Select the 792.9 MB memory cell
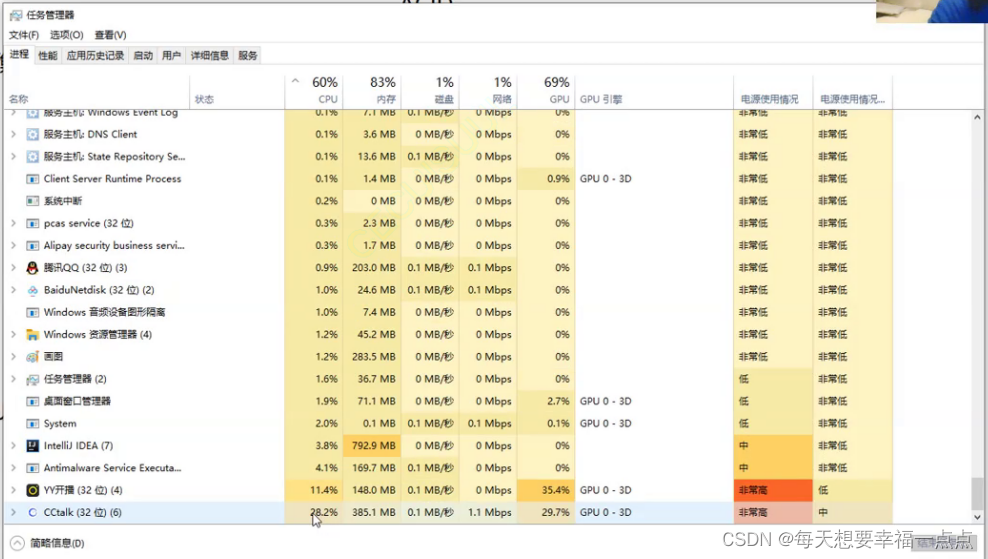The image size is (988, 559). (x=372, y=446)
